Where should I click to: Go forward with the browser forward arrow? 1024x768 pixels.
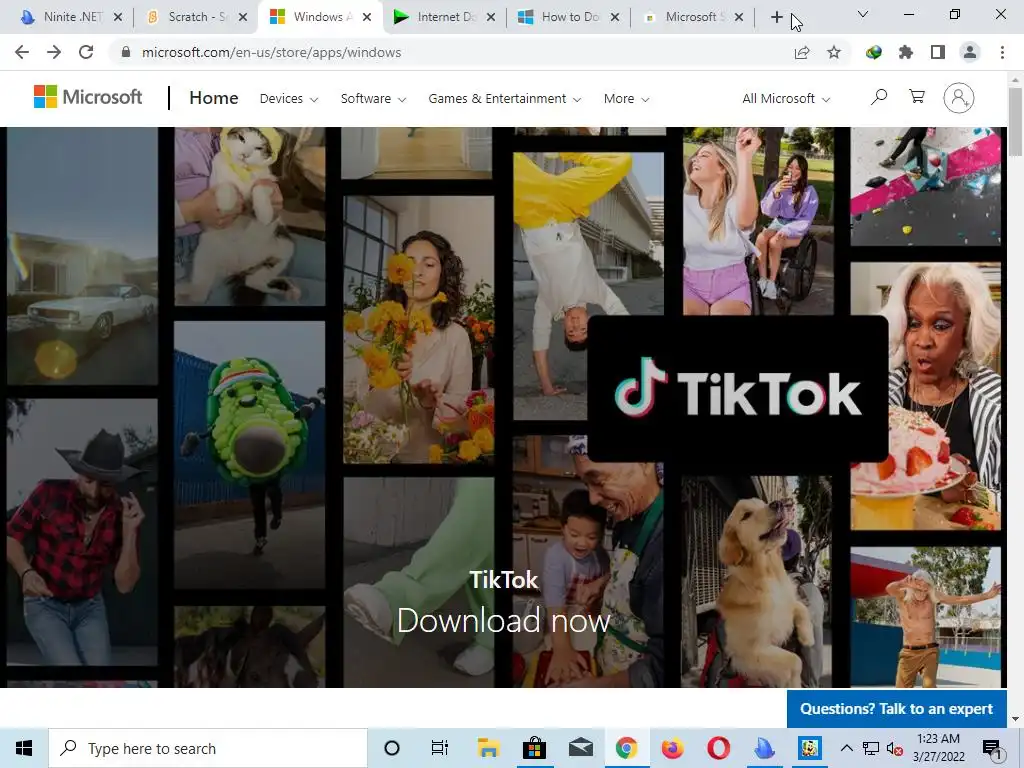[54, 52]
